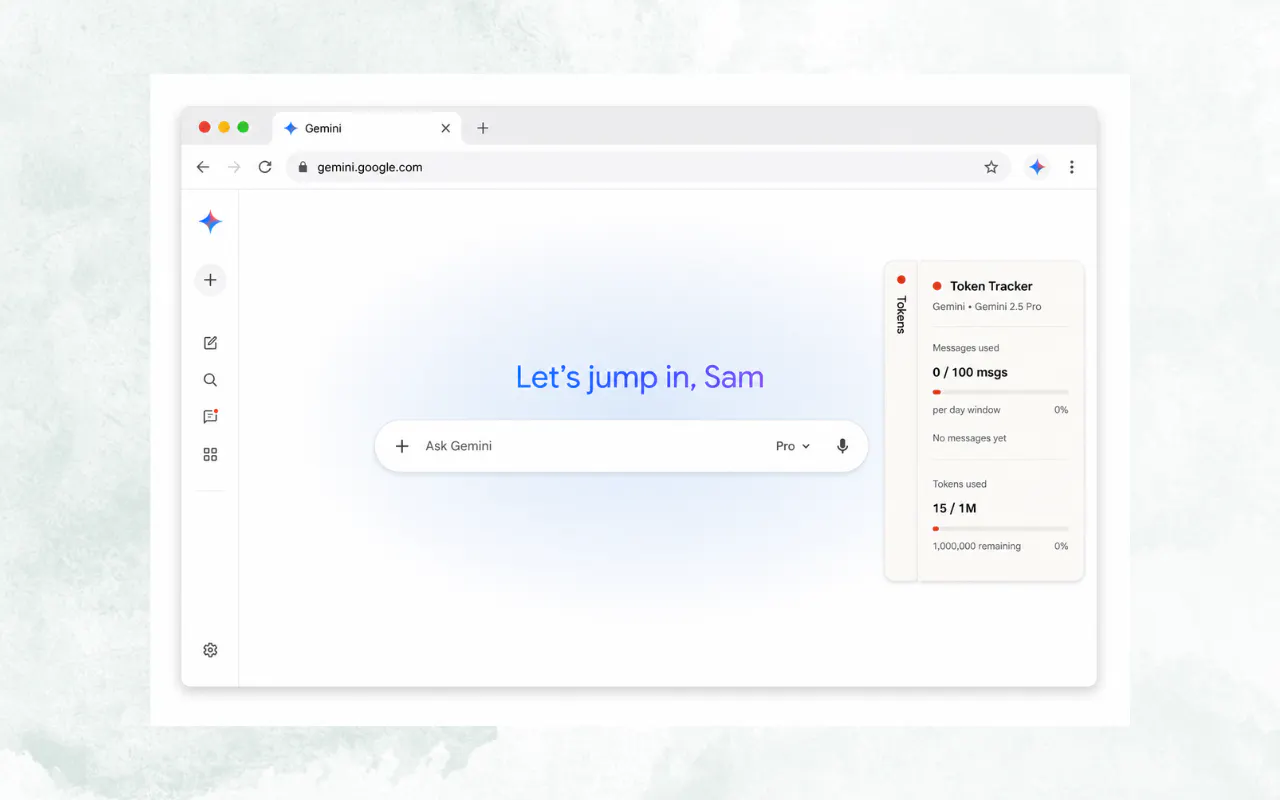
Task: Open the grid apps icon in sidebar
Action: (x=210, y=454)
